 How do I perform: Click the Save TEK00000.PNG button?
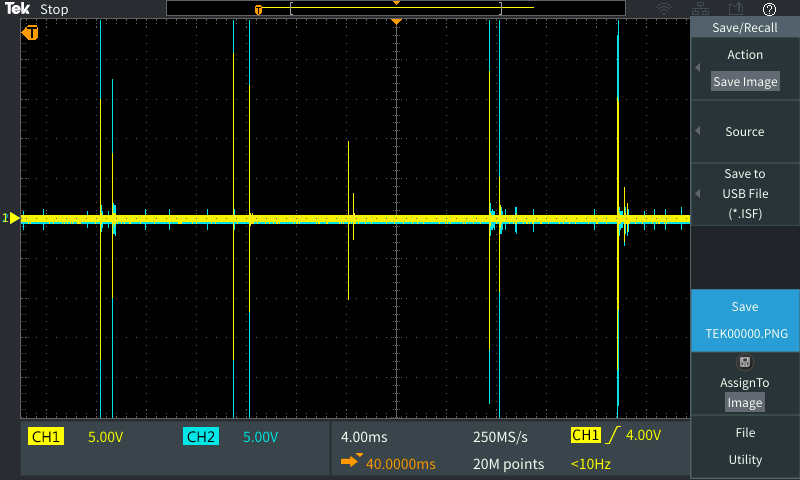[x=745, y=320]
